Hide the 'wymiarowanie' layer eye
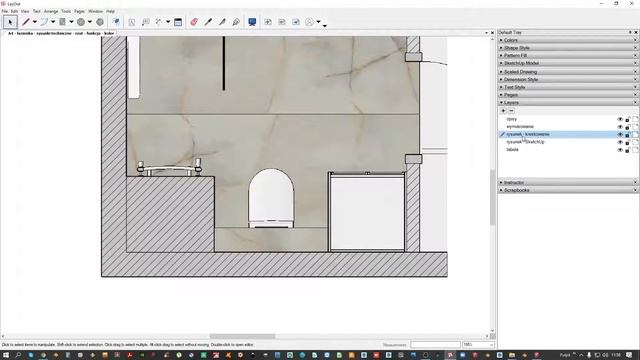 click(x=620, y=127)
